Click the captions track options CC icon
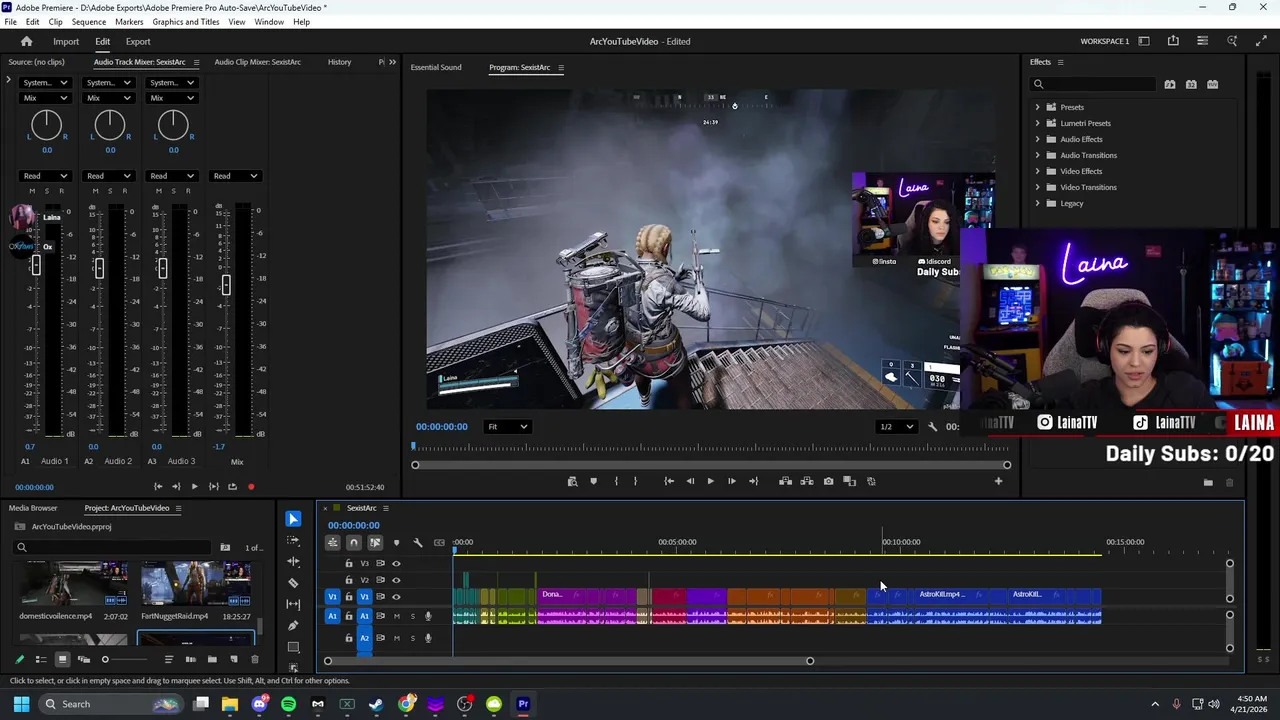The image size is (1280, 720). [x=439, y=543]
